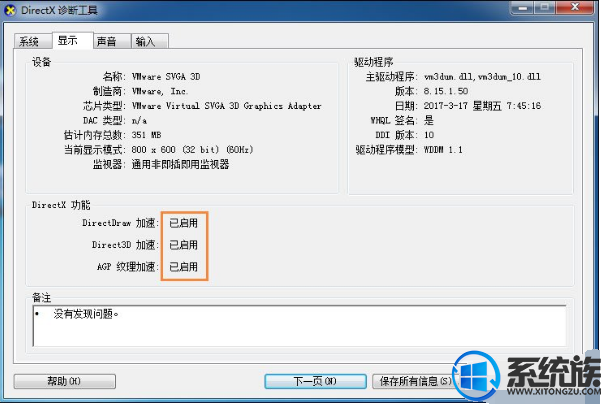Click driver version 8.15.1.50
The image size is (601, 404).
446,91
